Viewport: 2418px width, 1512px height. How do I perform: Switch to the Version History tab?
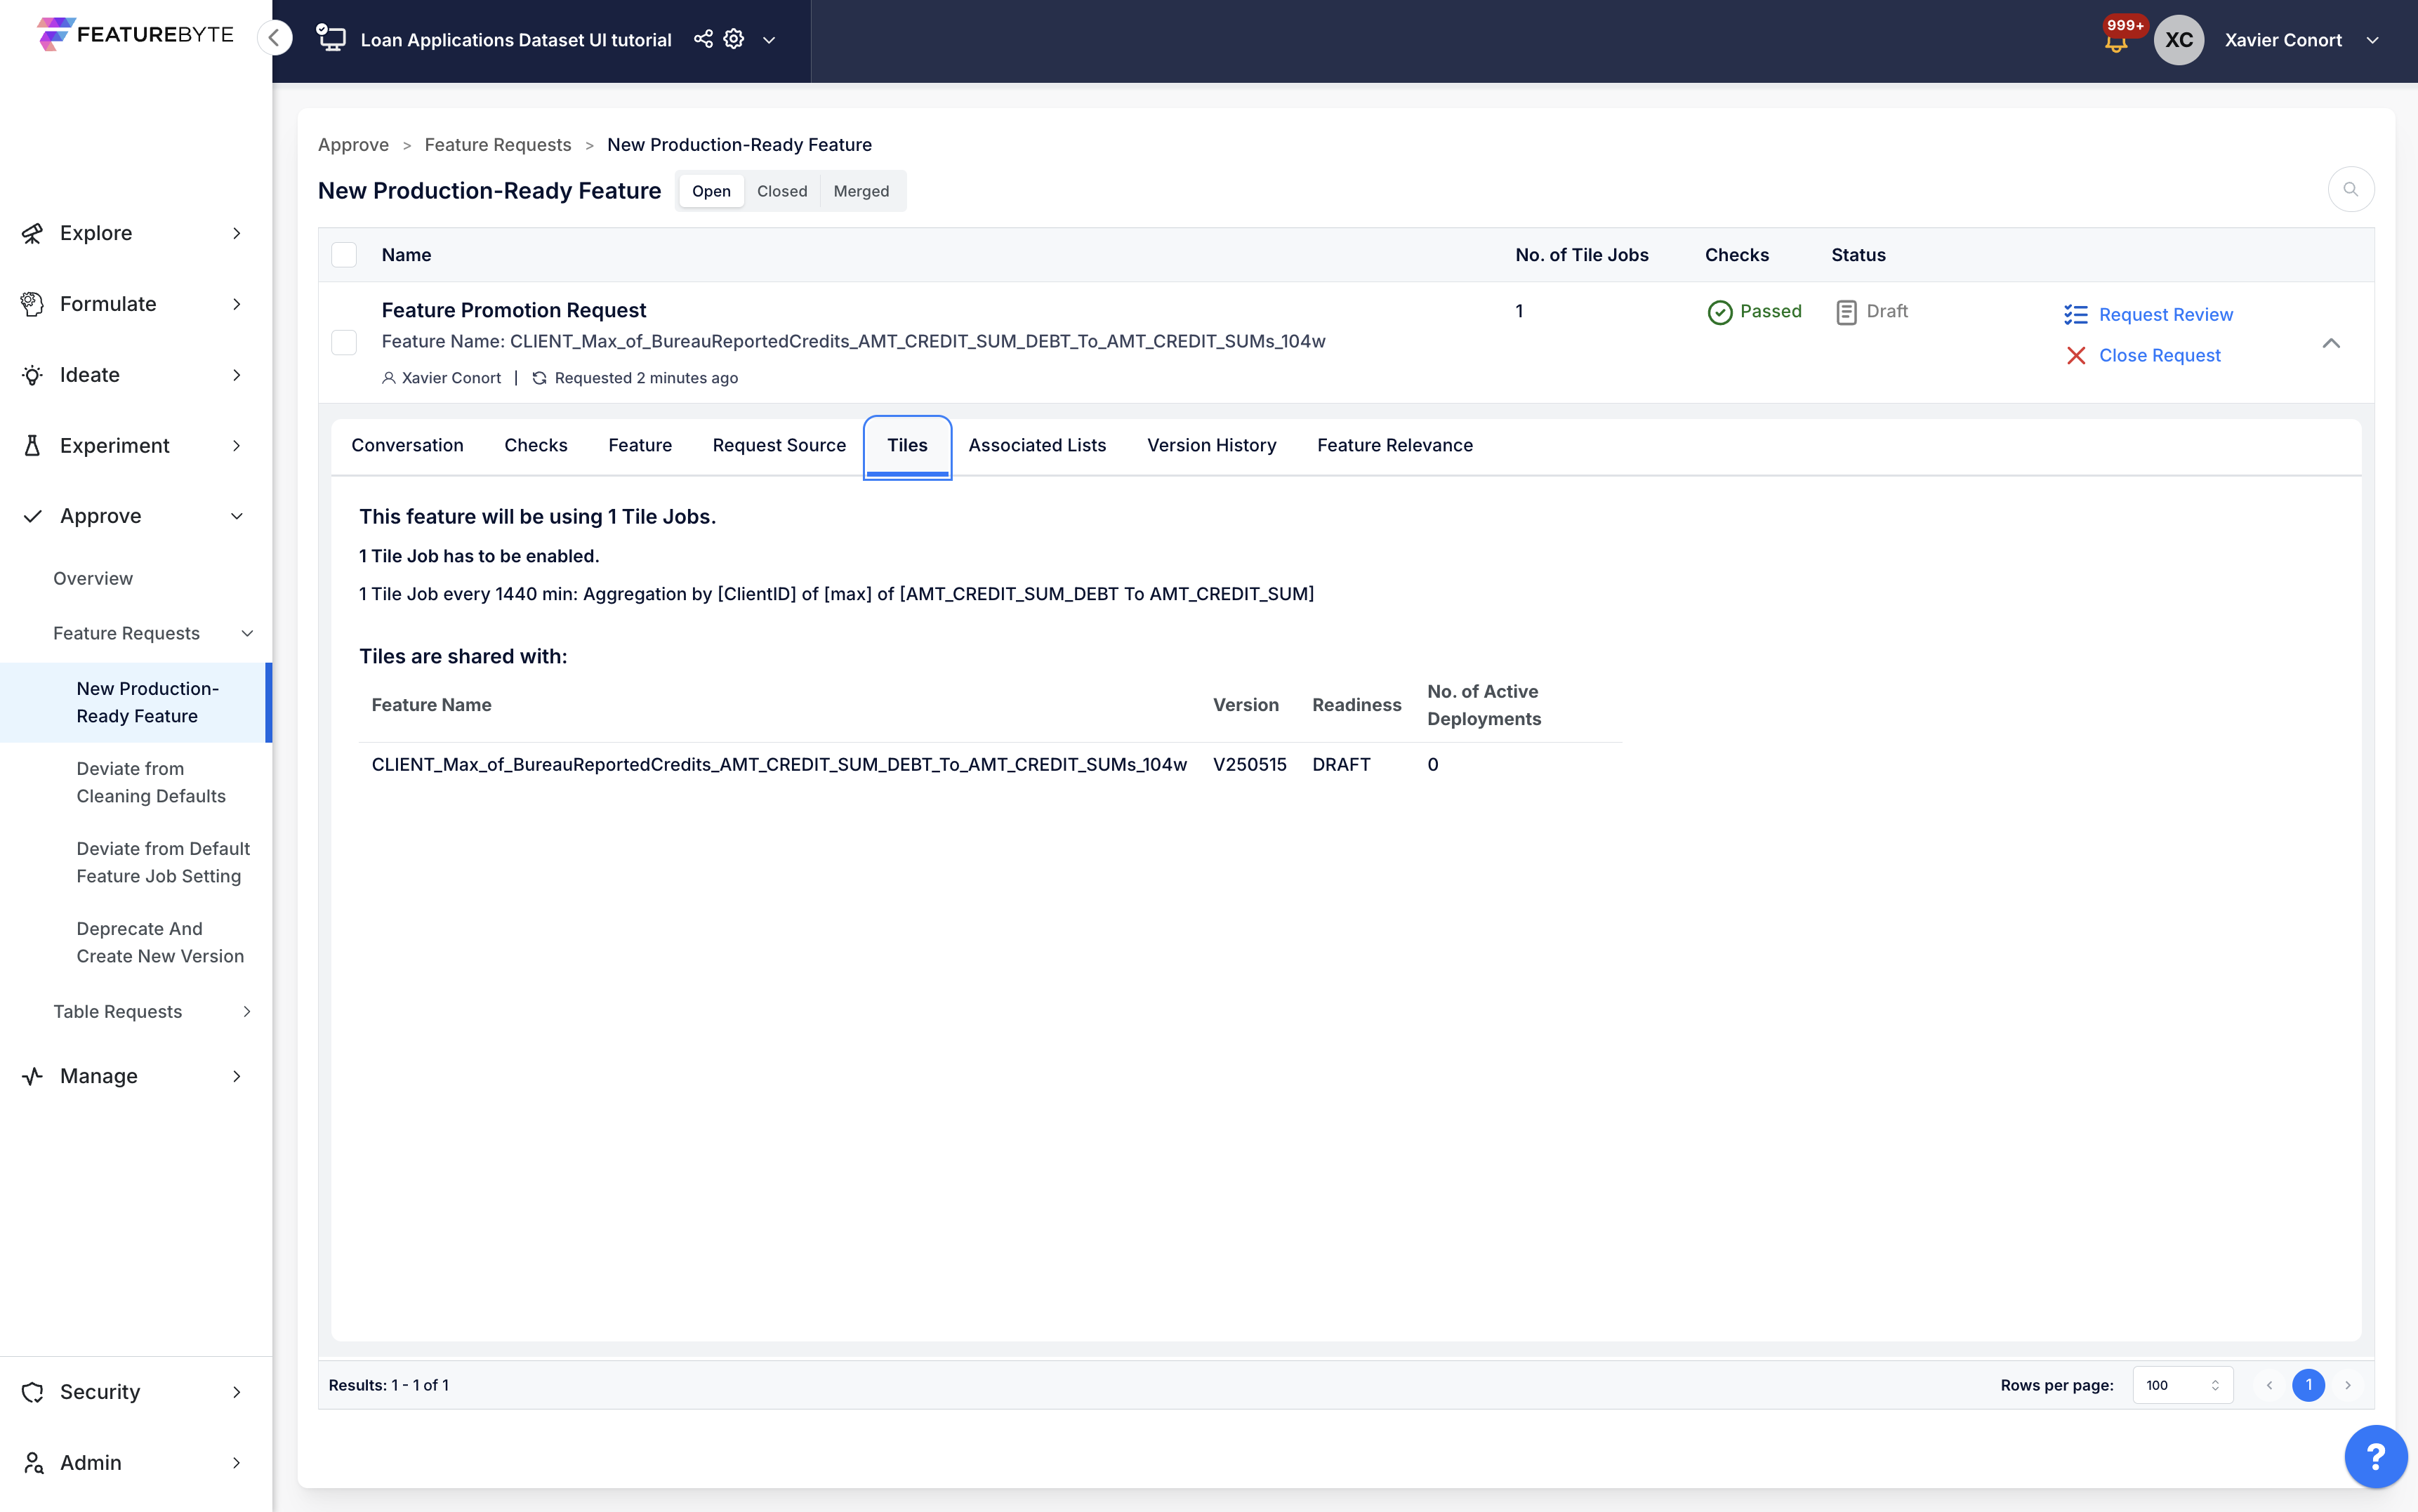(1211, 445)
